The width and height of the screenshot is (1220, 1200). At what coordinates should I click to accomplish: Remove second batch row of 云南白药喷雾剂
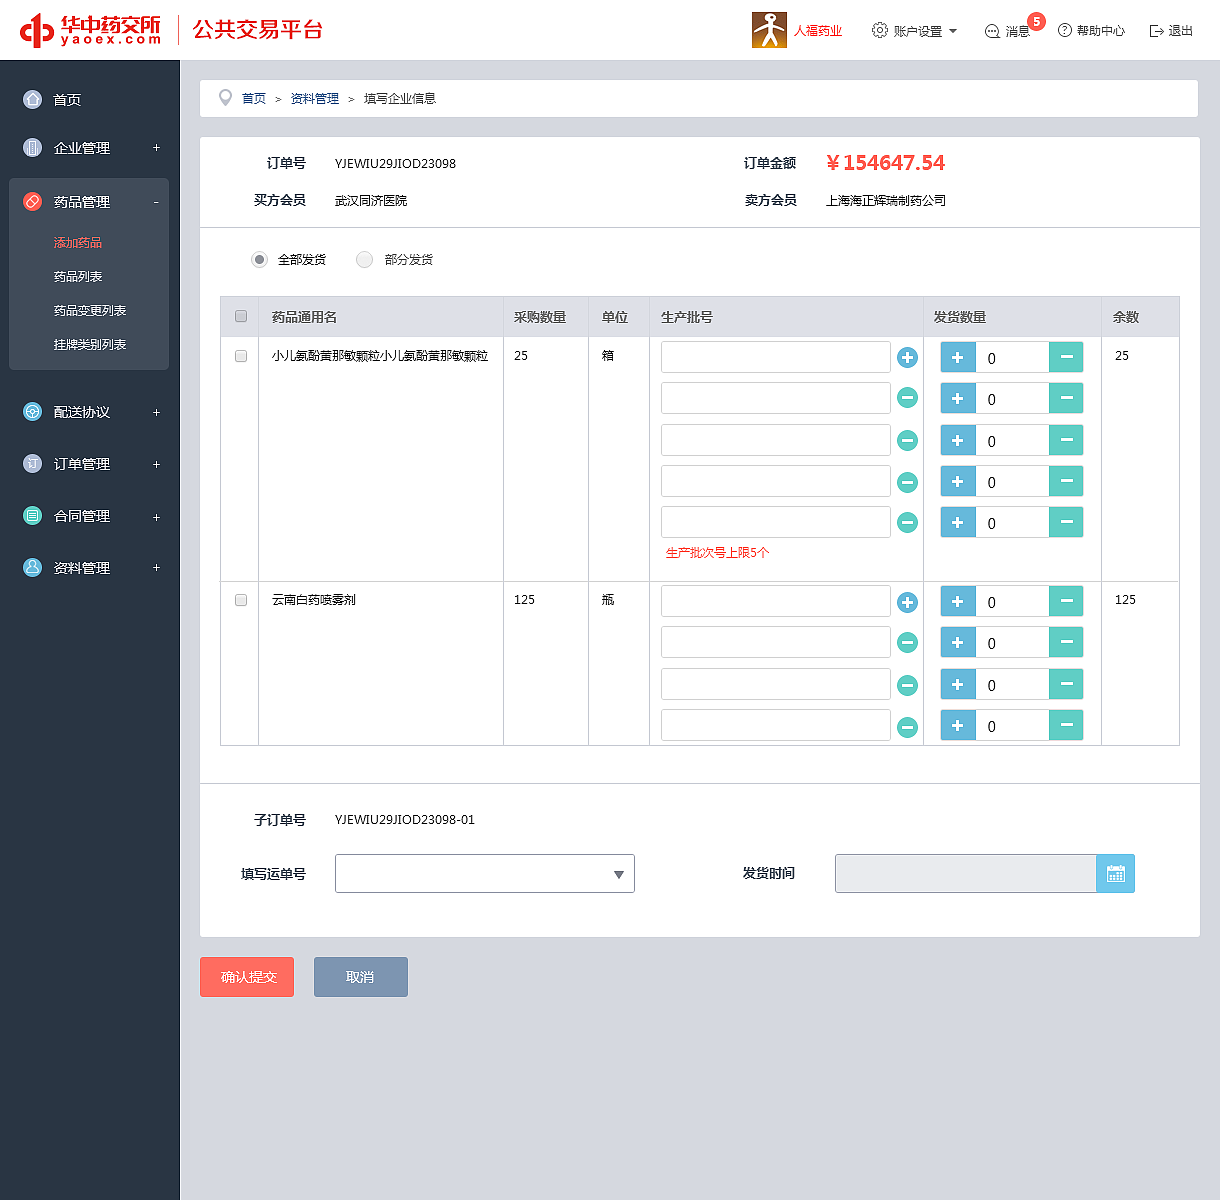[907, 642]
